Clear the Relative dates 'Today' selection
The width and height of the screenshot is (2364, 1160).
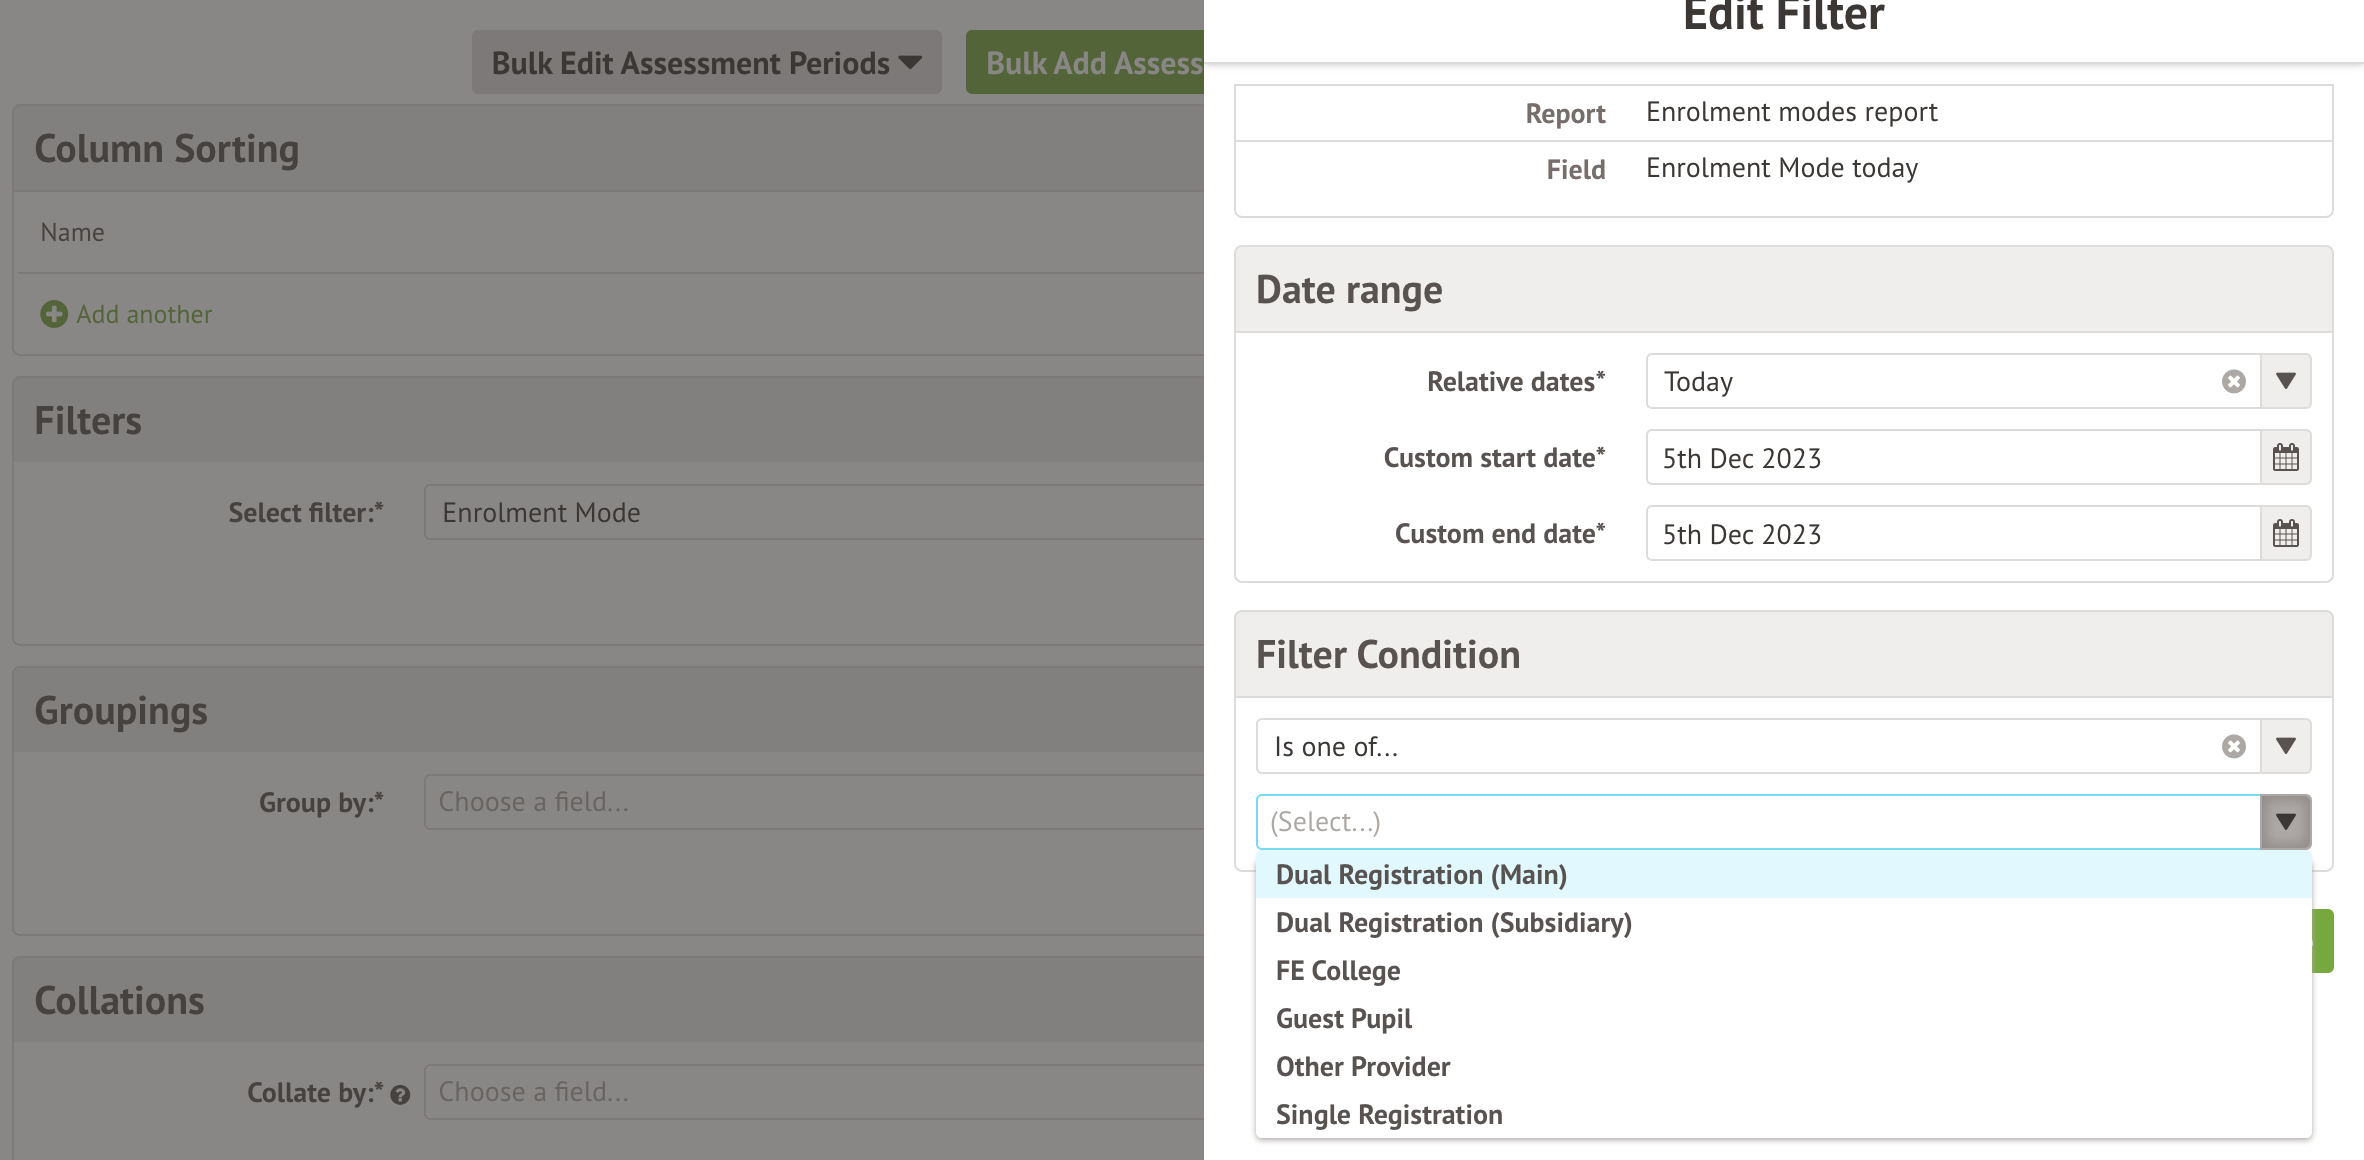tap(2233, 382)
